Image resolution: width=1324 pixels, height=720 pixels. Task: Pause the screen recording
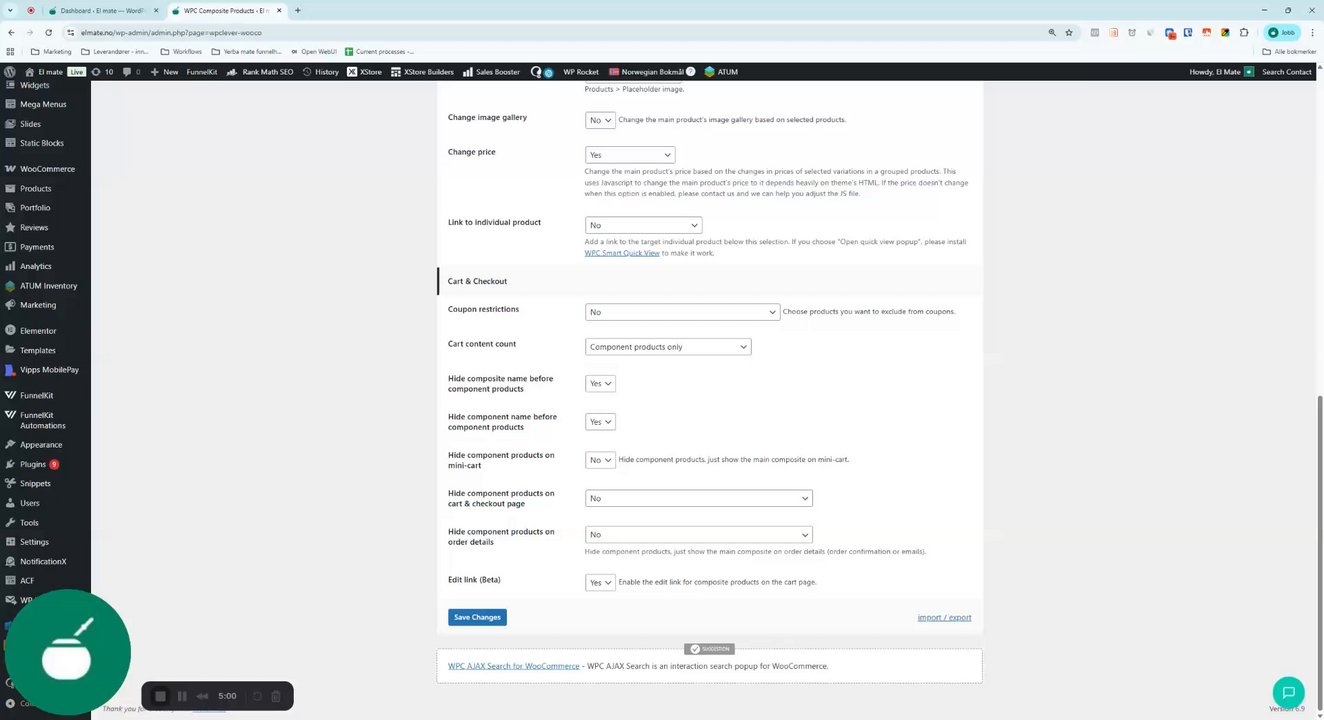[x=182, y=696]
